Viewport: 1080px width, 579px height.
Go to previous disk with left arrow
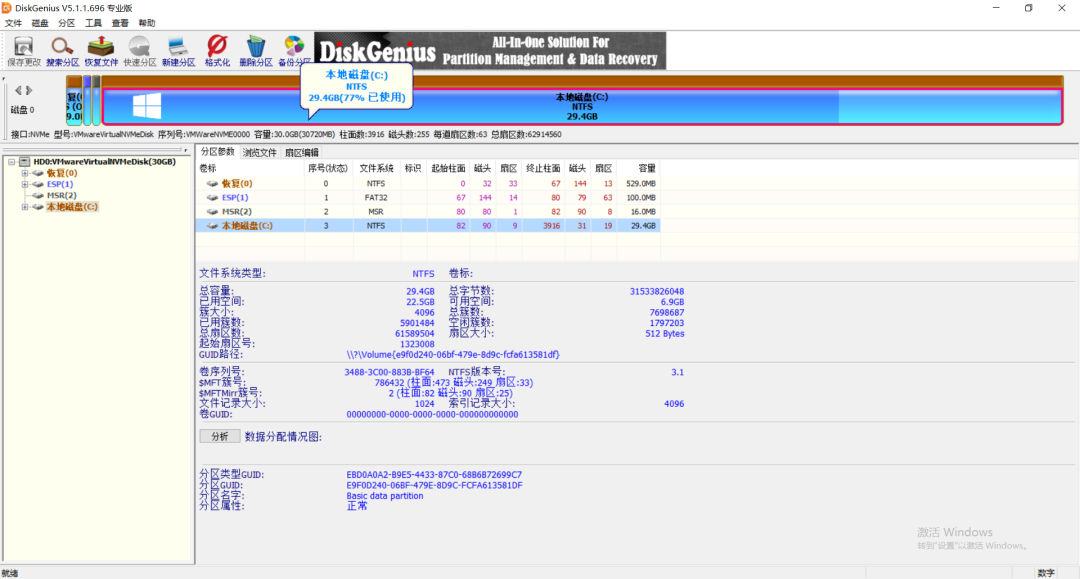17,91
